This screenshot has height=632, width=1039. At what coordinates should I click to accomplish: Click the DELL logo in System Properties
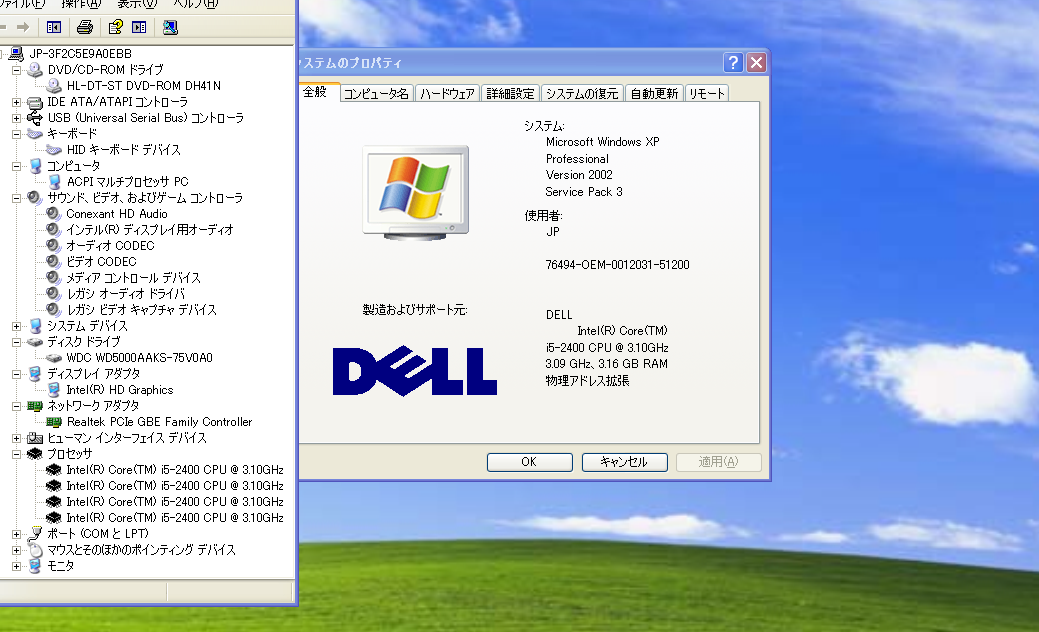coord(415,371)
